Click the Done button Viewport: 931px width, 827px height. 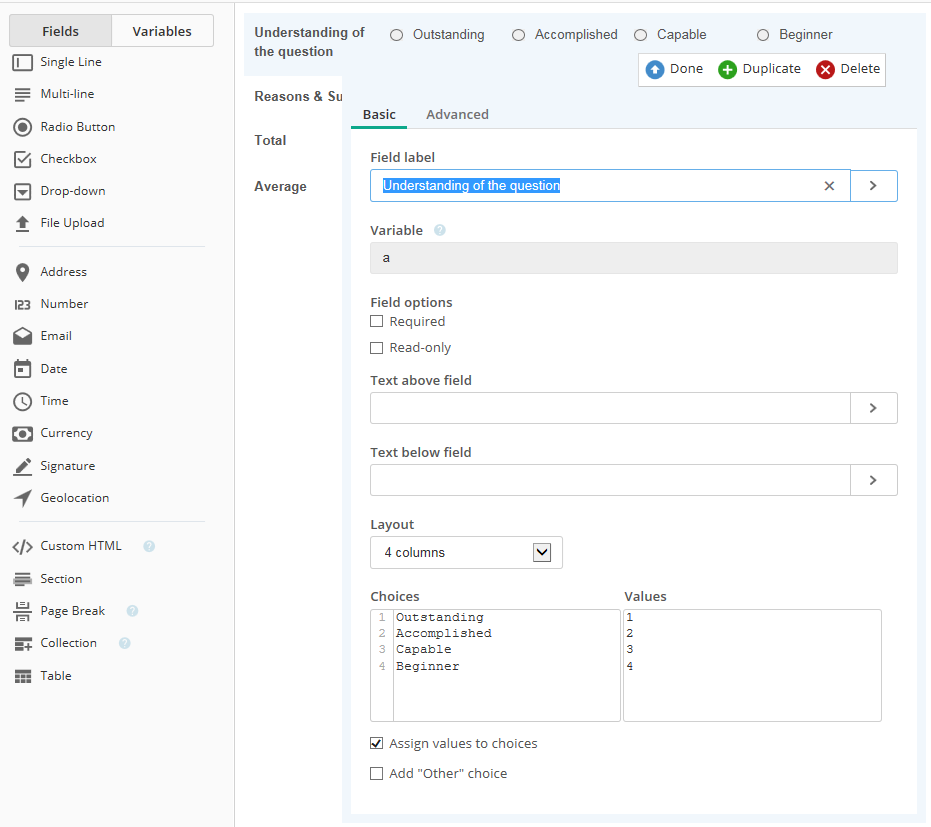[x=674, y=69]
